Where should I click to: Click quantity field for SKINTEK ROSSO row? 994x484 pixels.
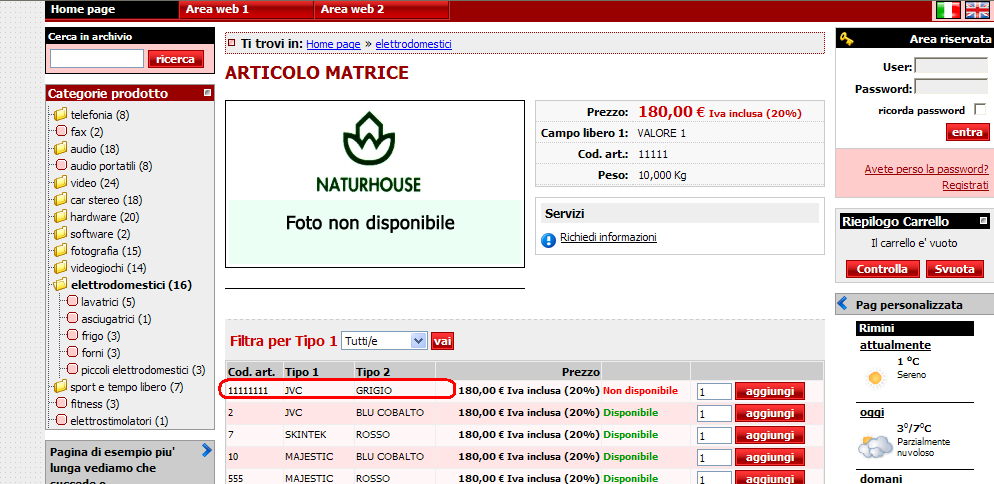[714, 436]
